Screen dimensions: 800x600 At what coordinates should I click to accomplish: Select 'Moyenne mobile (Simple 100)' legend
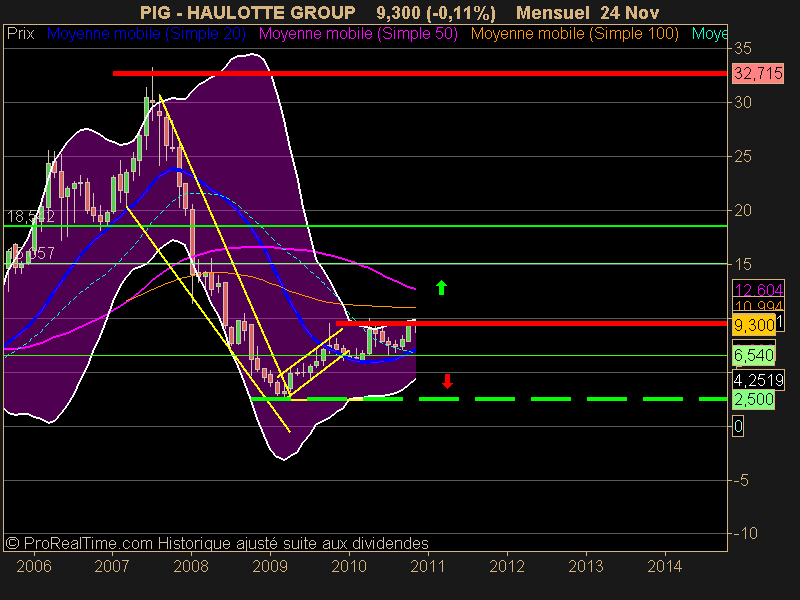click(575, 34)
